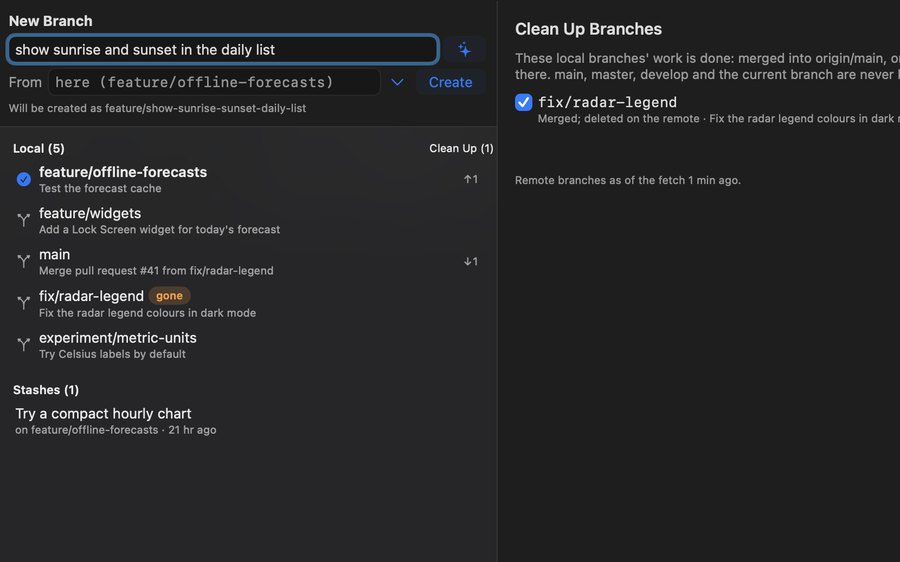Click the 'From' label
Screen dimensions: 900x562
(x=25, y=82)
